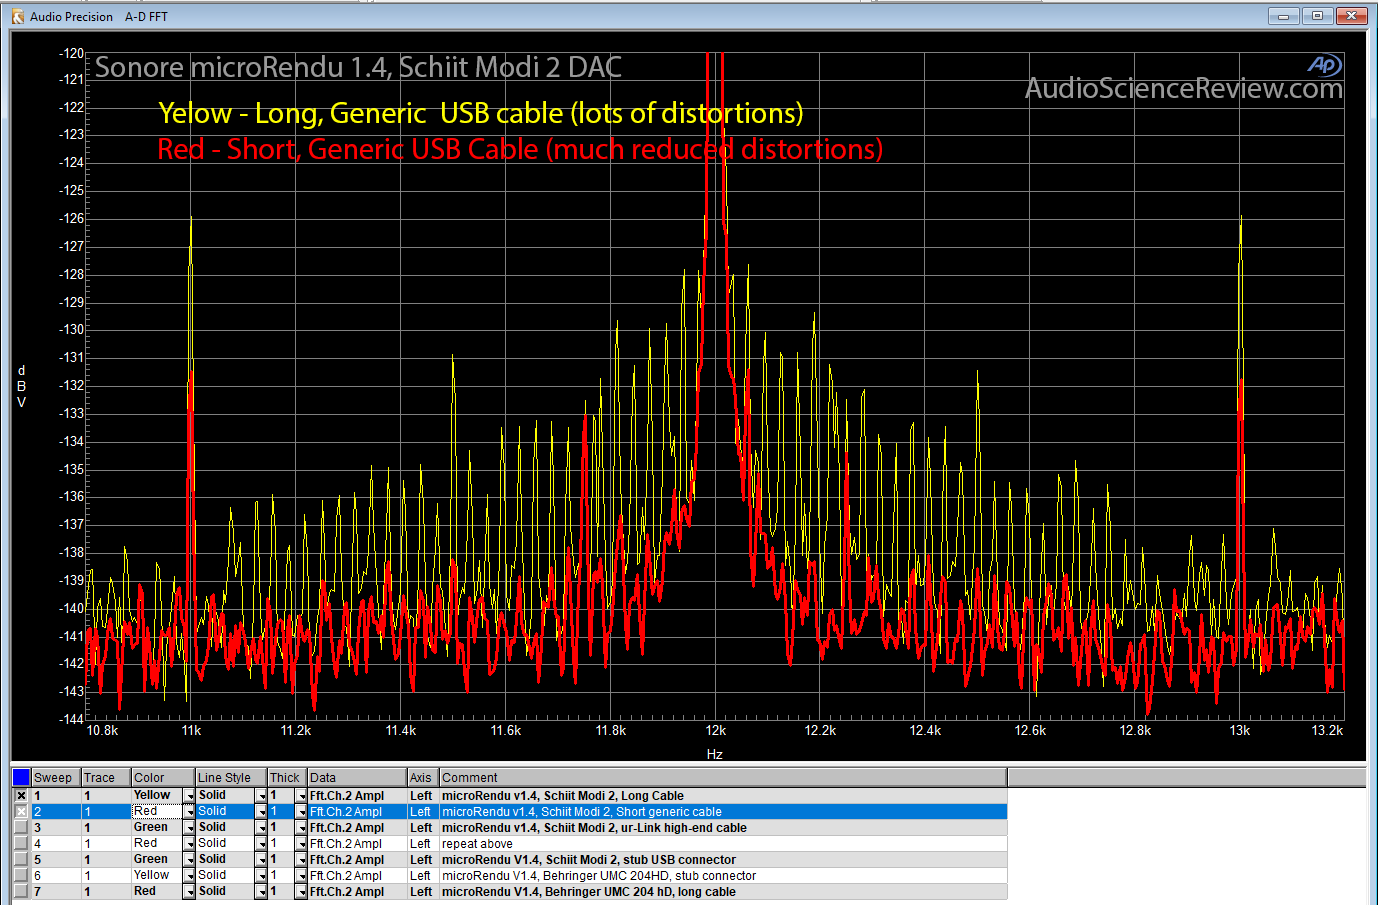Click the 13k frequency axis tick label
Screen dimensions: 1378x905
pos(1240,731)
